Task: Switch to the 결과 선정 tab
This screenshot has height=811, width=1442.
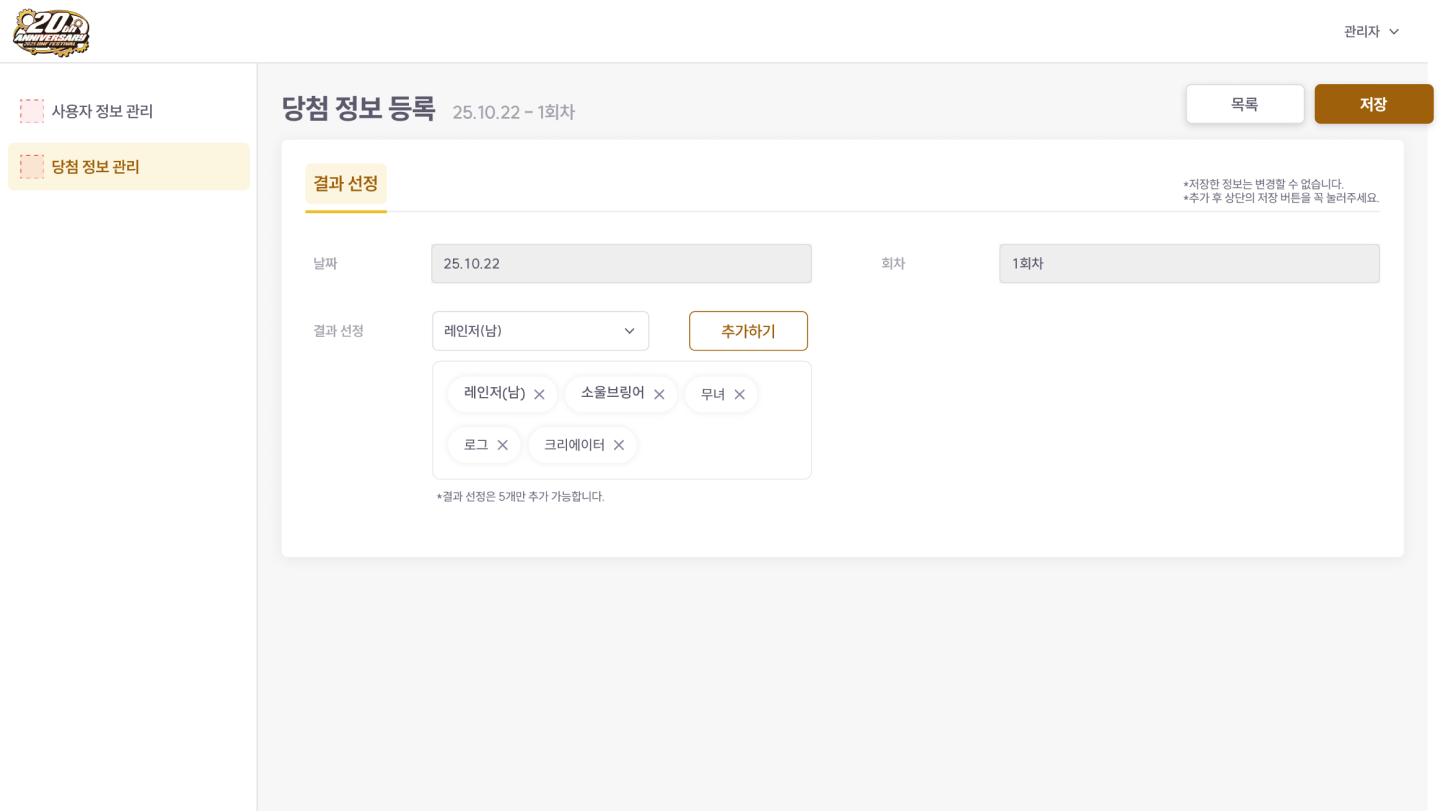Action: 346,184
